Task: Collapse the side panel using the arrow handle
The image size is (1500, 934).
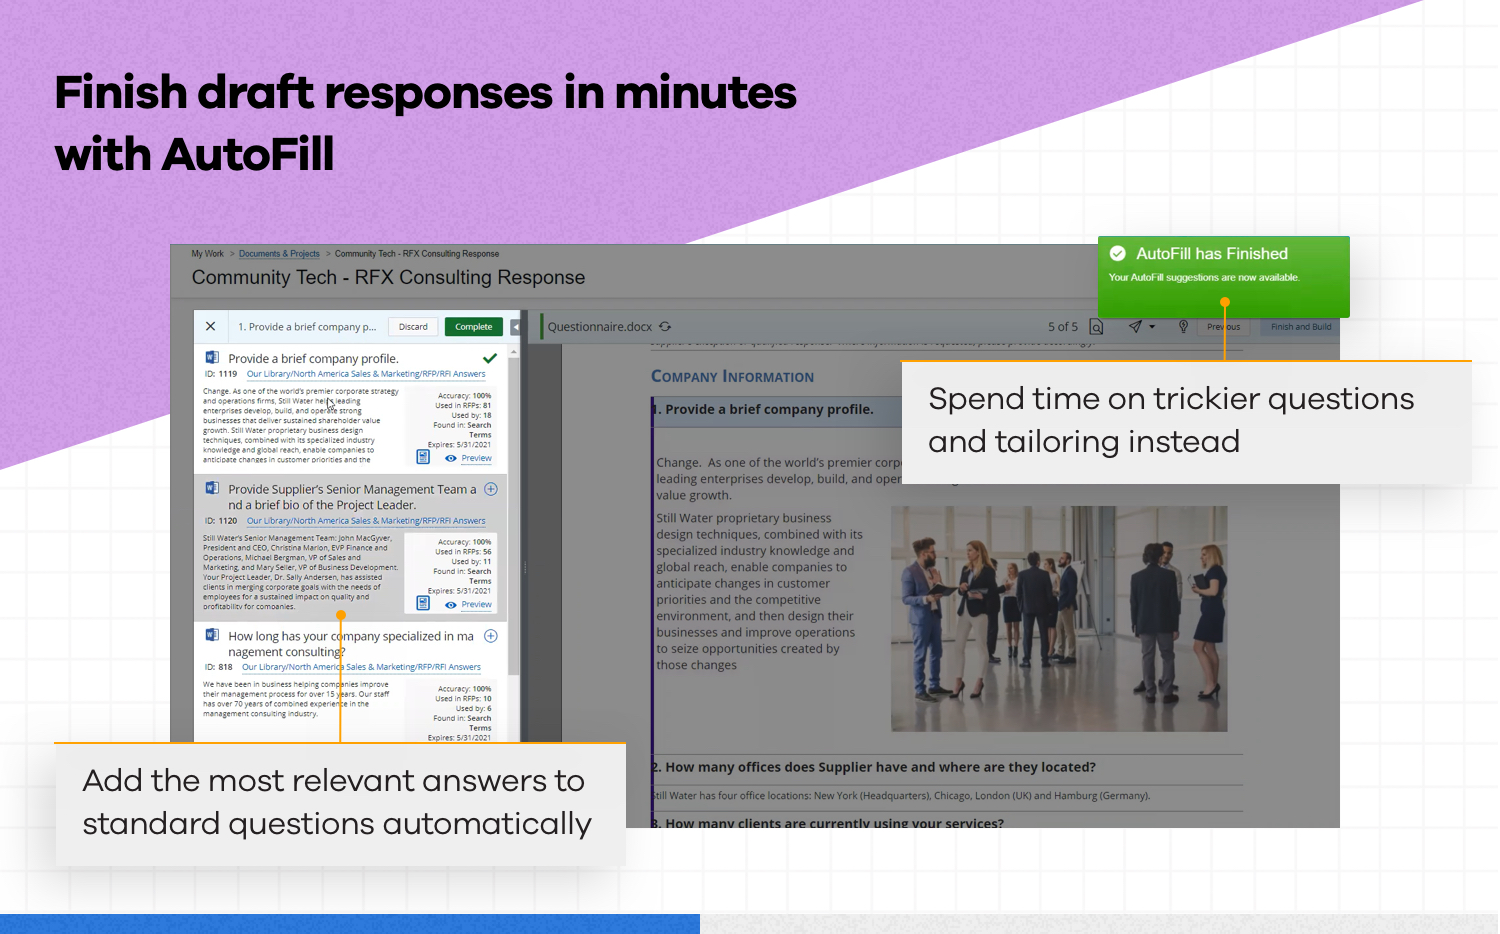Action: pyautogui.click(x=515, y=327)
